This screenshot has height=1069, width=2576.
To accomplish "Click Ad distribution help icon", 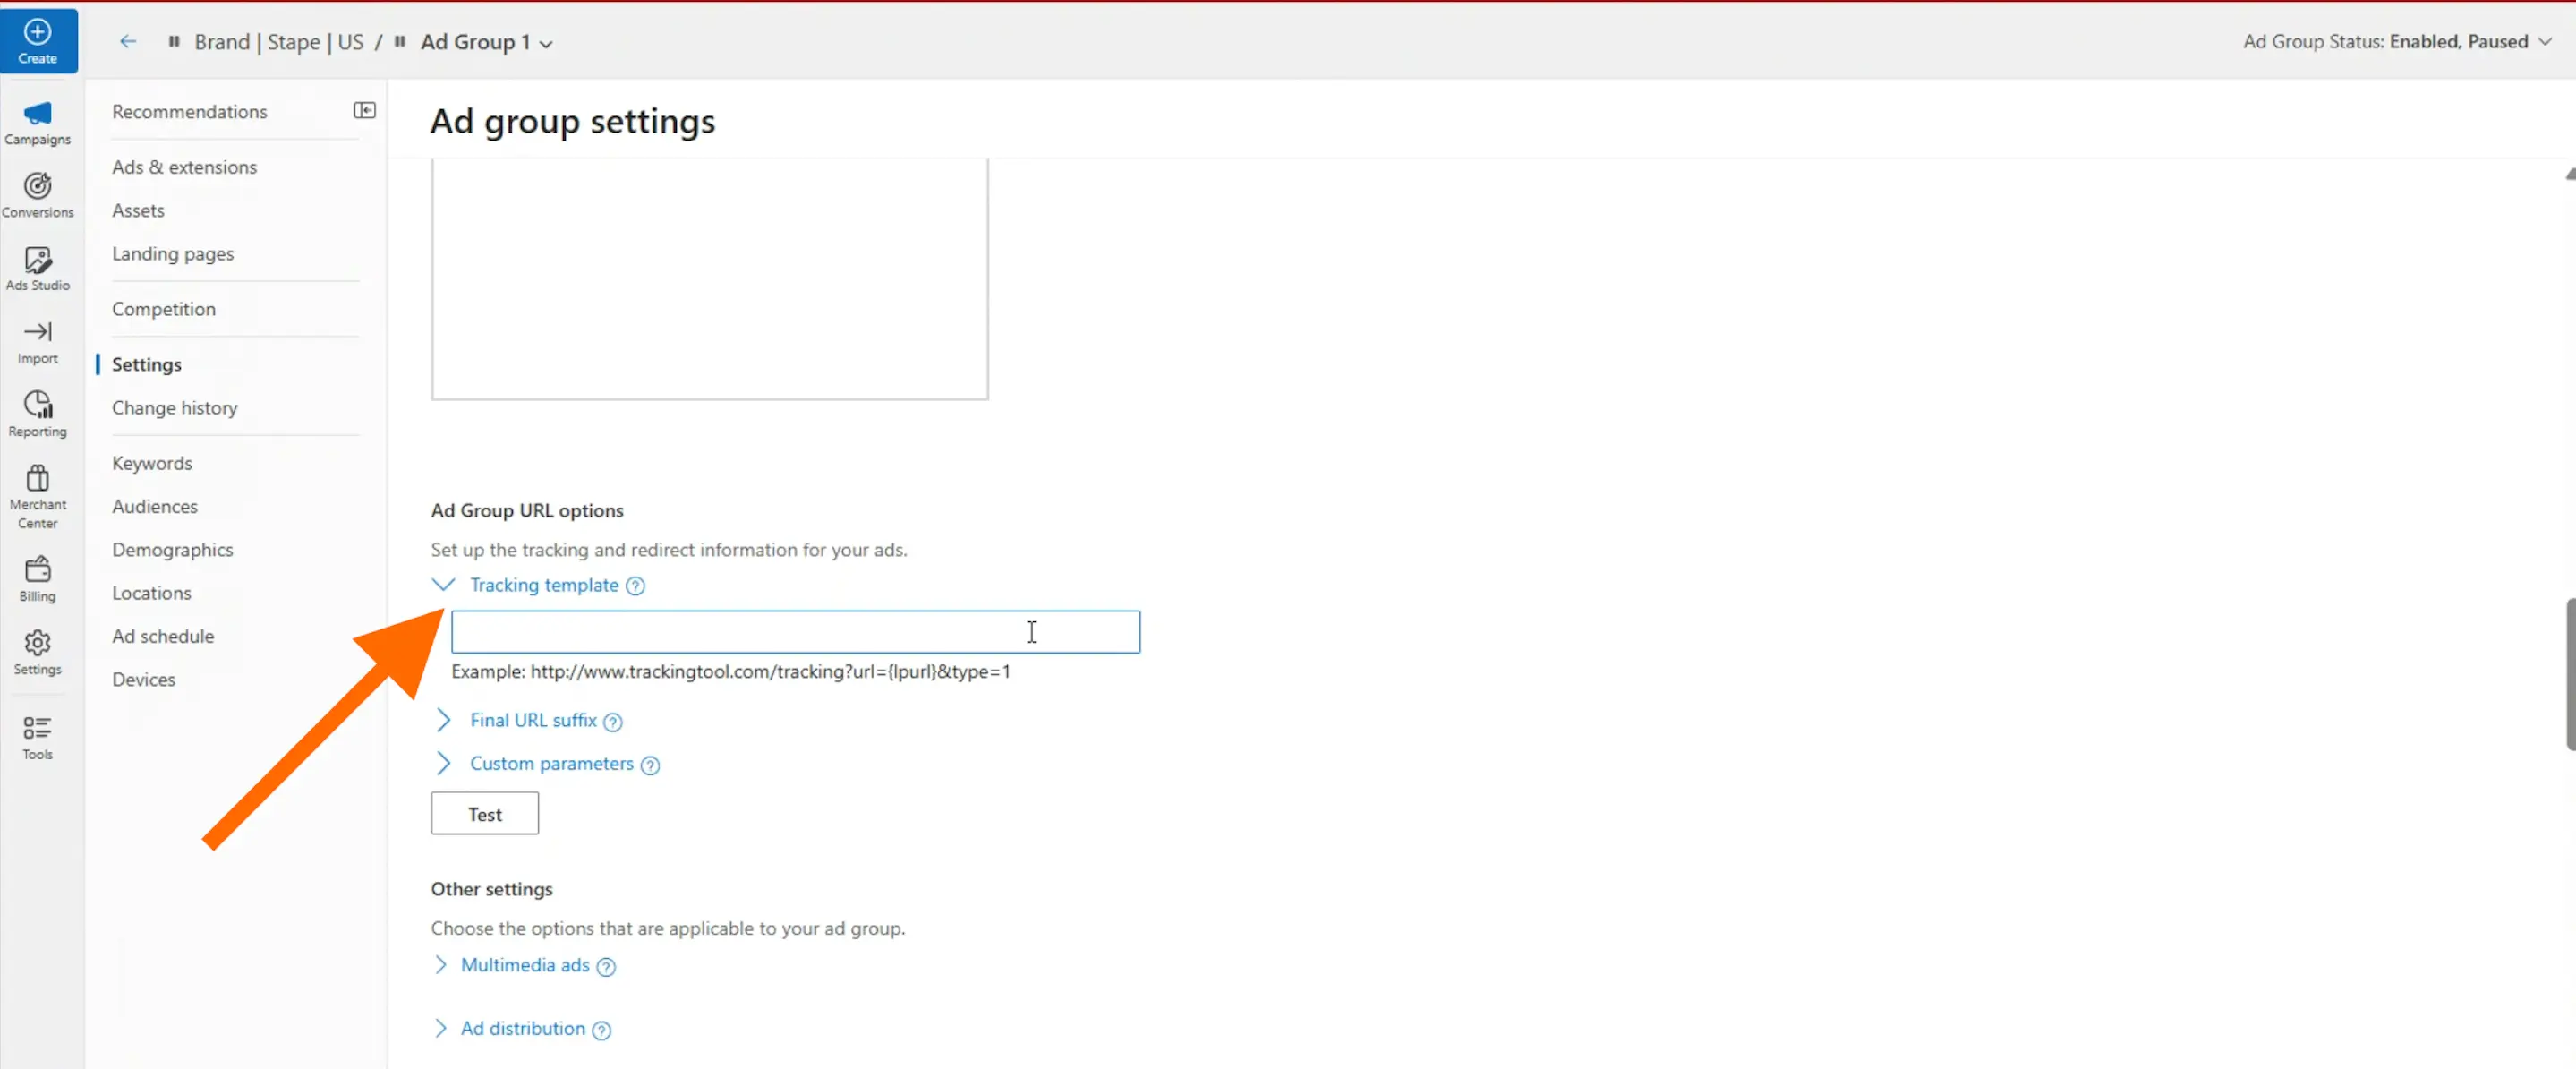I will click(601, 1030).
